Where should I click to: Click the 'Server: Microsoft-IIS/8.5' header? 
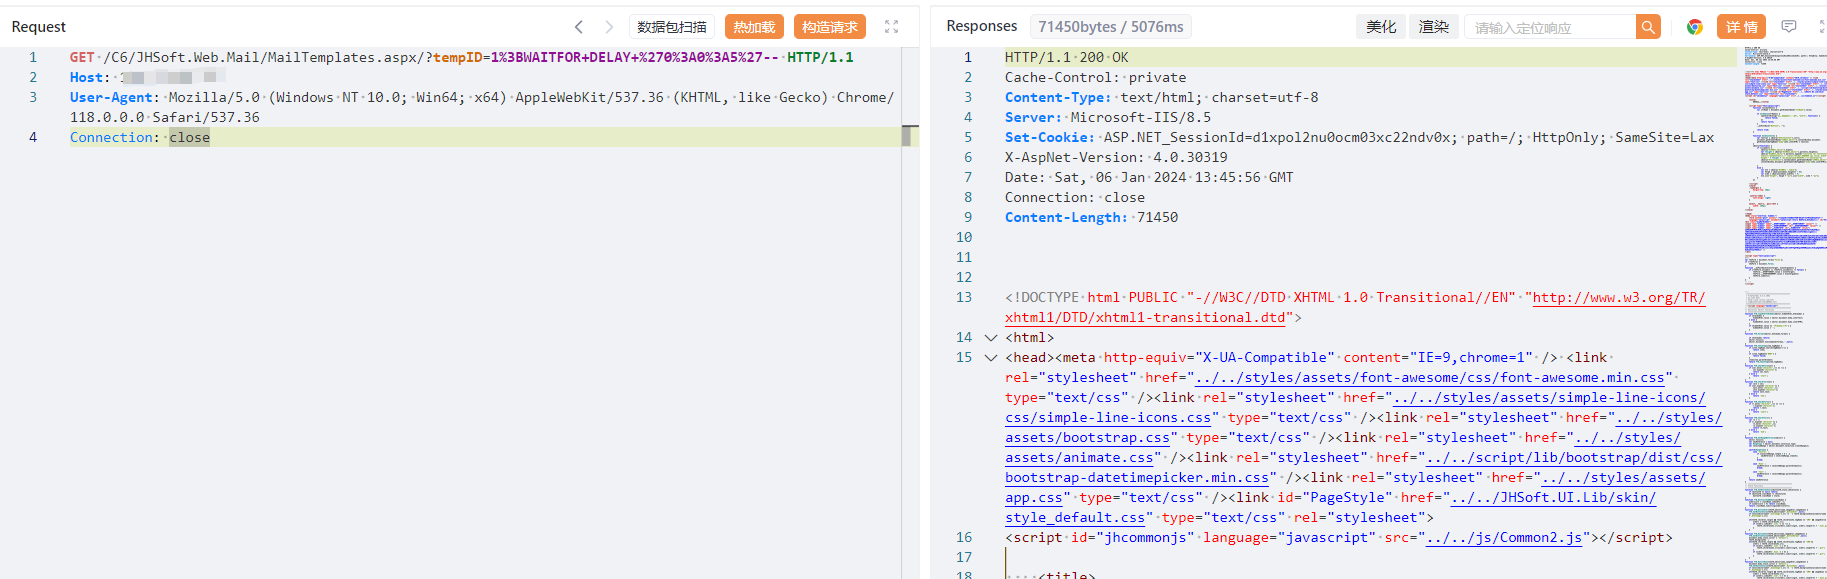[1108, 118]
